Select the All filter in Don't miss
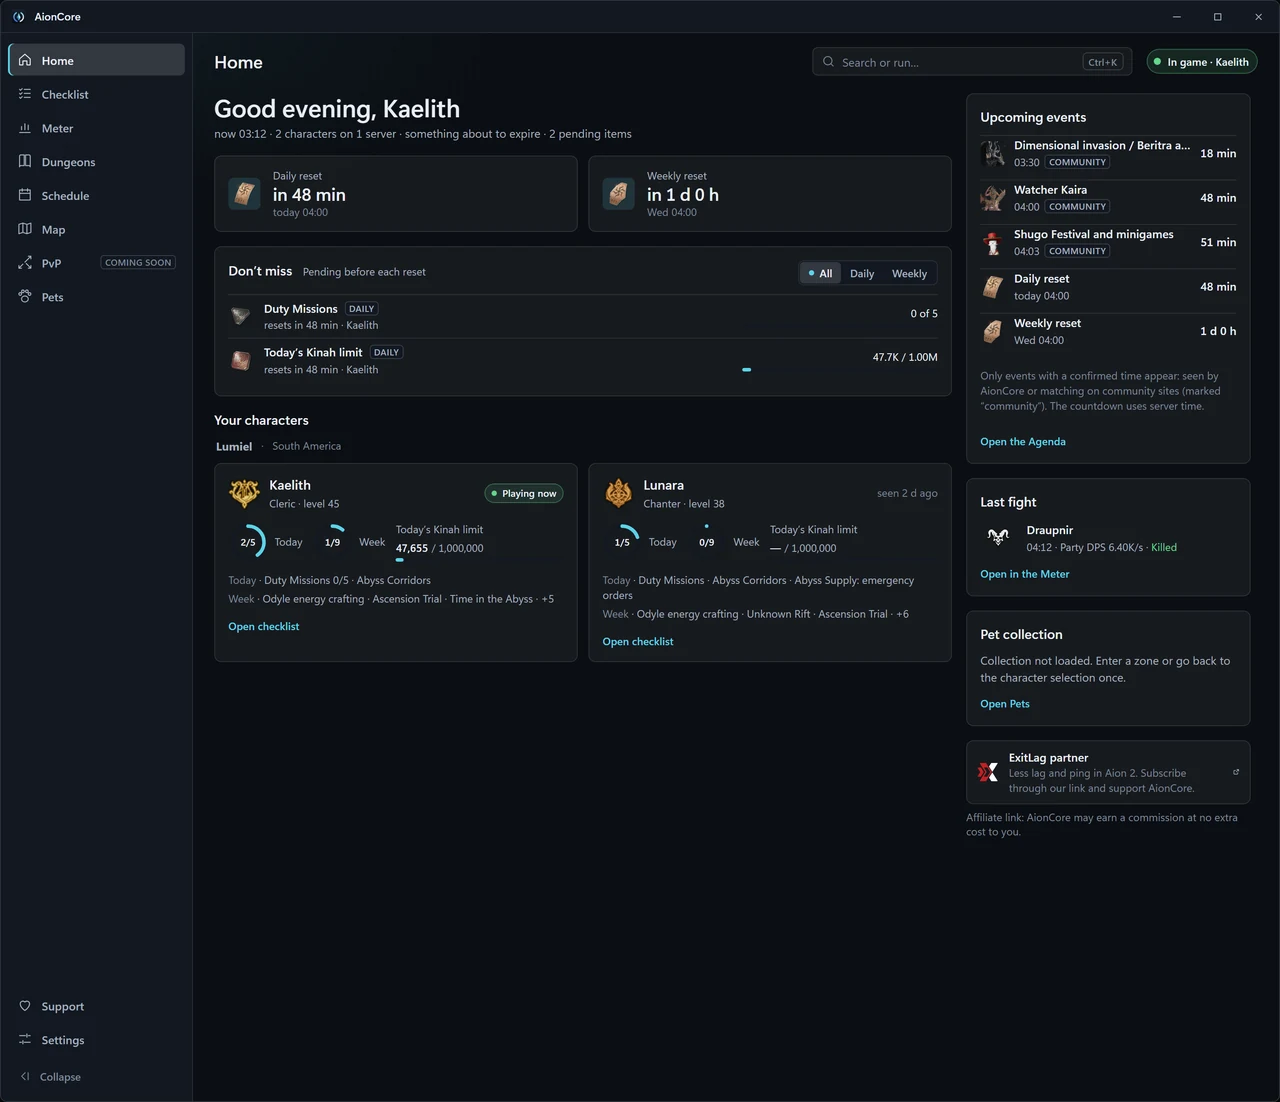Screen dimensions: 1280x1102 (x=821, y=273)
